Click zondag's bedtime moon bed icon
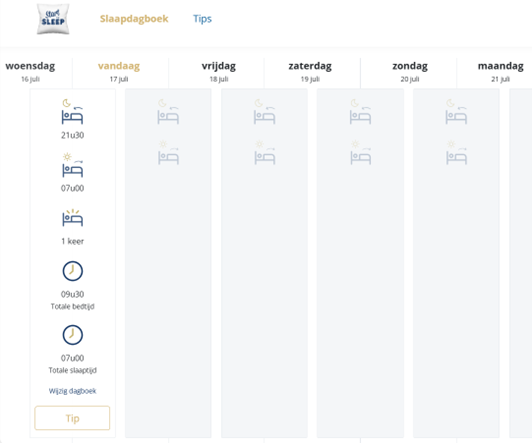 (x=456, y=112)
